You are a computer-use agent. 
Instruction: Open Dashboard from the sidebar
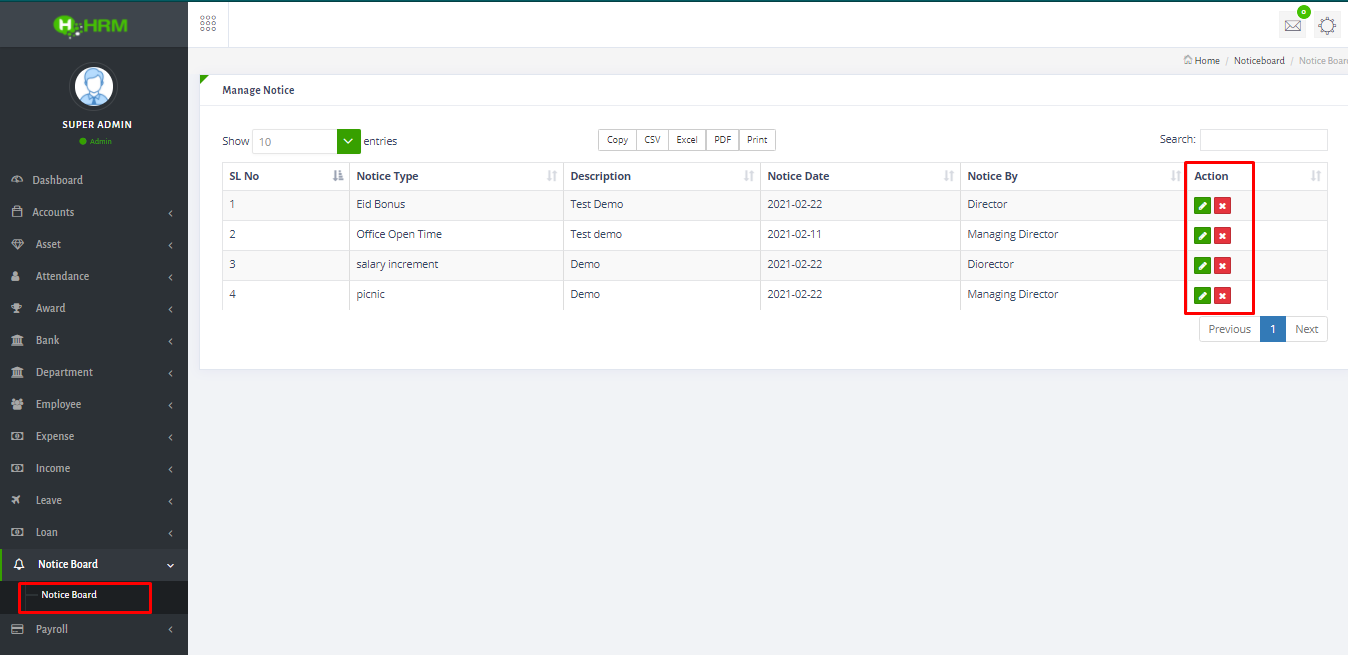point(57,180)
